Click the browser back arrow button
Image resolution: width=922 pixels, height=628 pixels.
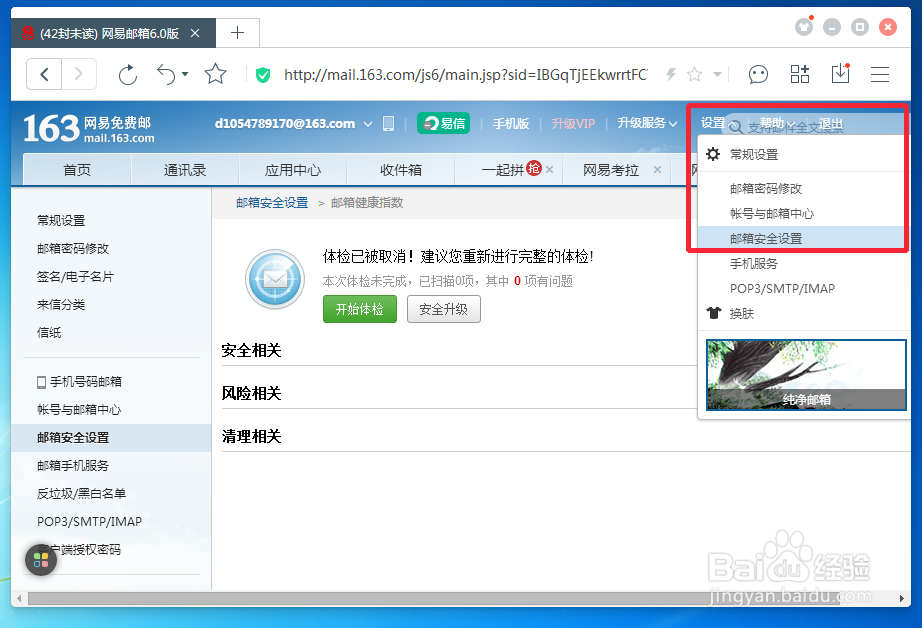point(44,75)
